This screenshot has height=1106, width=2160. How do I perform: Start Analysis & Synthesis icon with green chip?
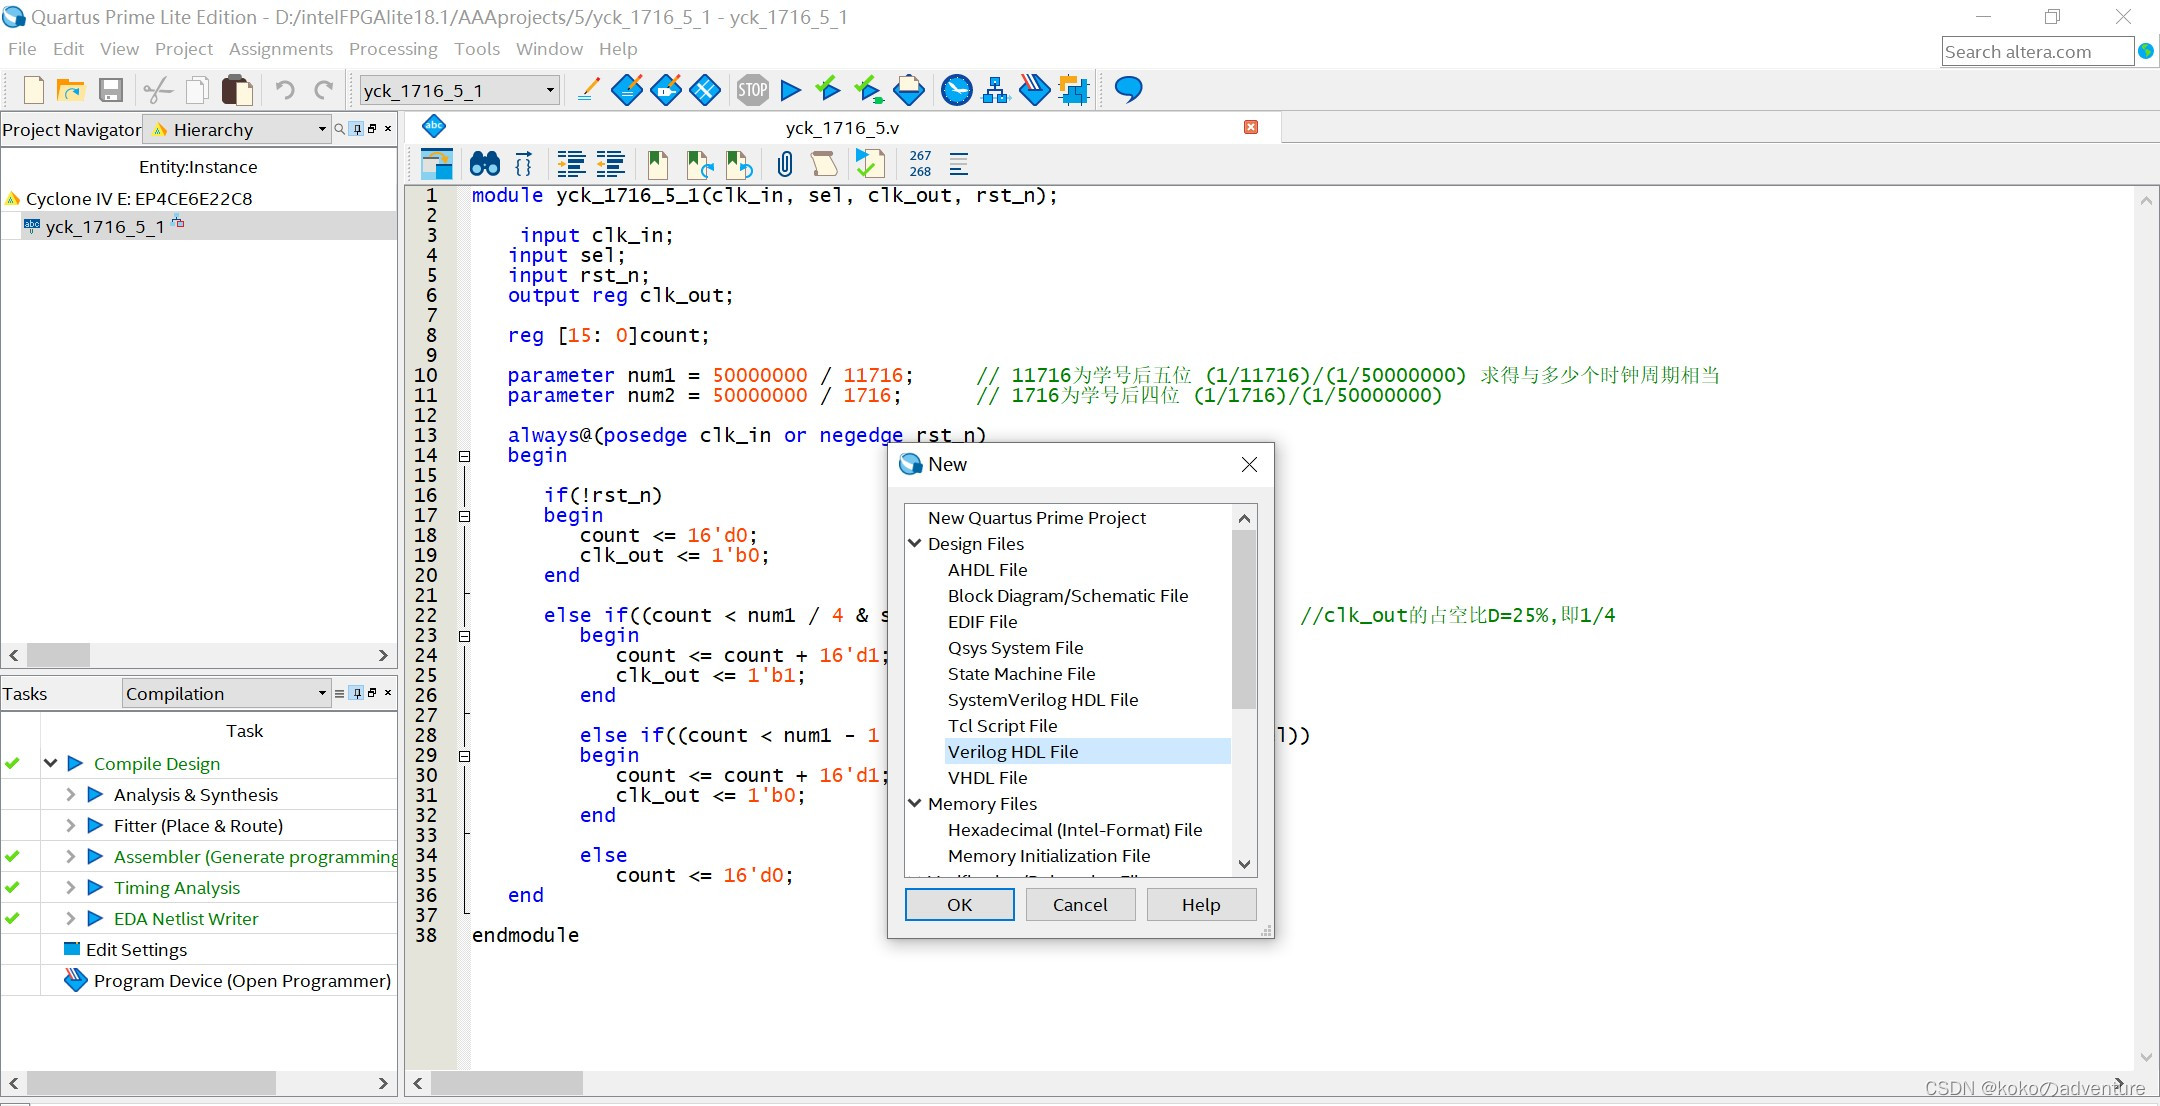point(868,90)
